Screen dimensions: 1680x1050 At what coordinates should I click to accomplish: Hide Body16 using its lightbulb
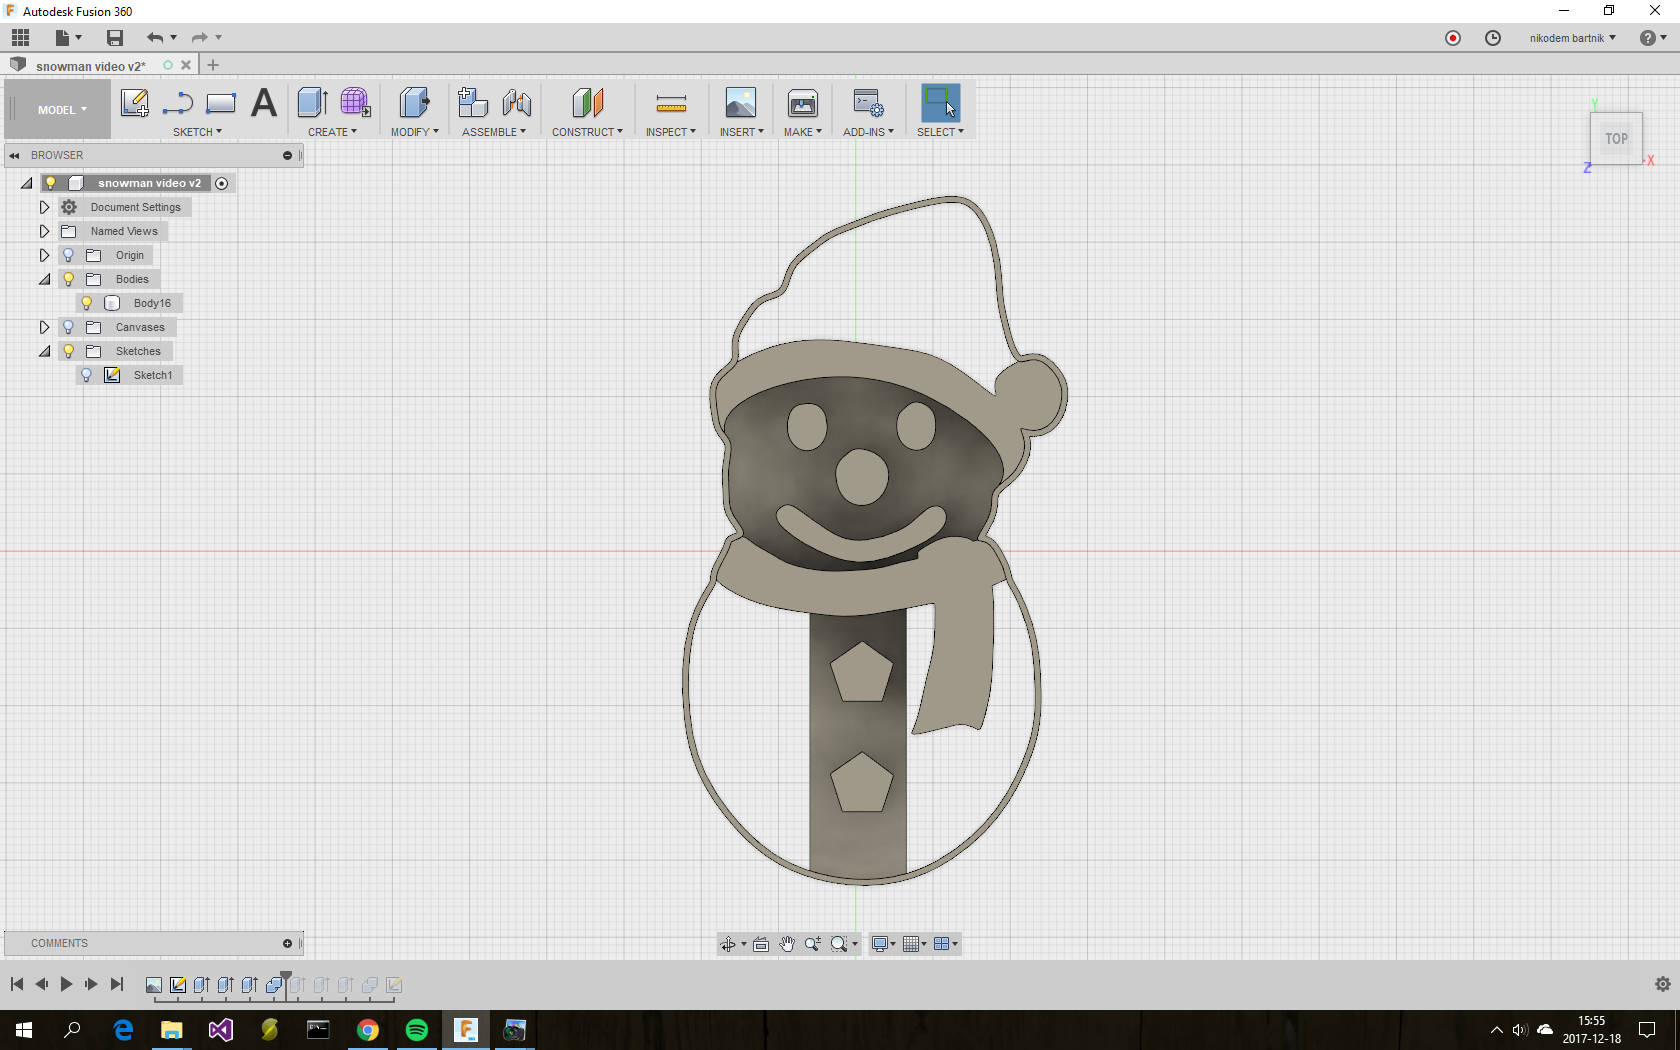87,303
